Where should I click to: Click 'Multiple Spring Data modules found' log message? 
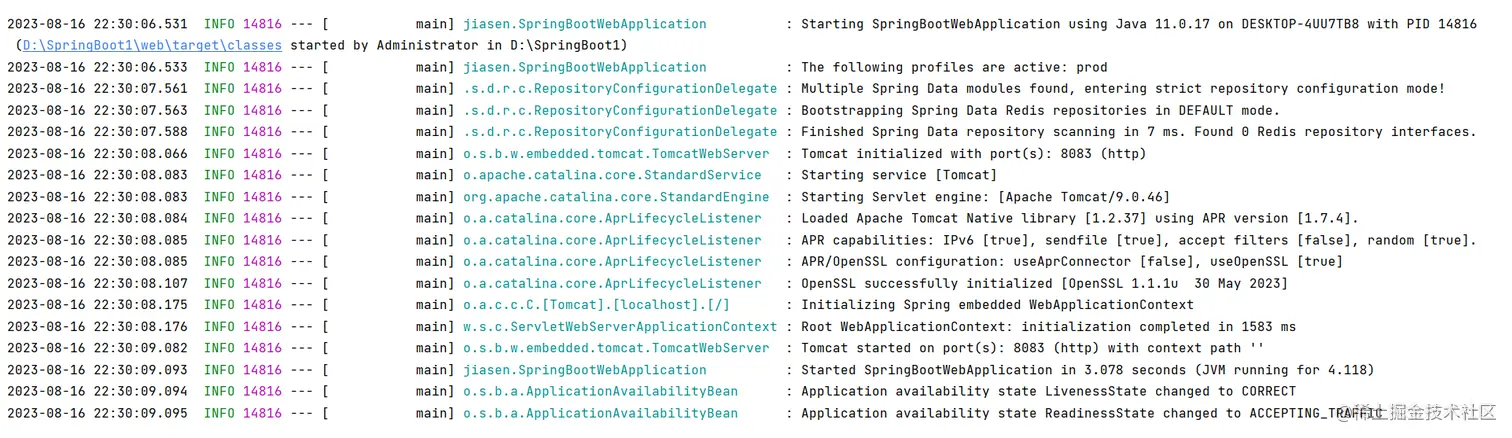click(1123, 89)
